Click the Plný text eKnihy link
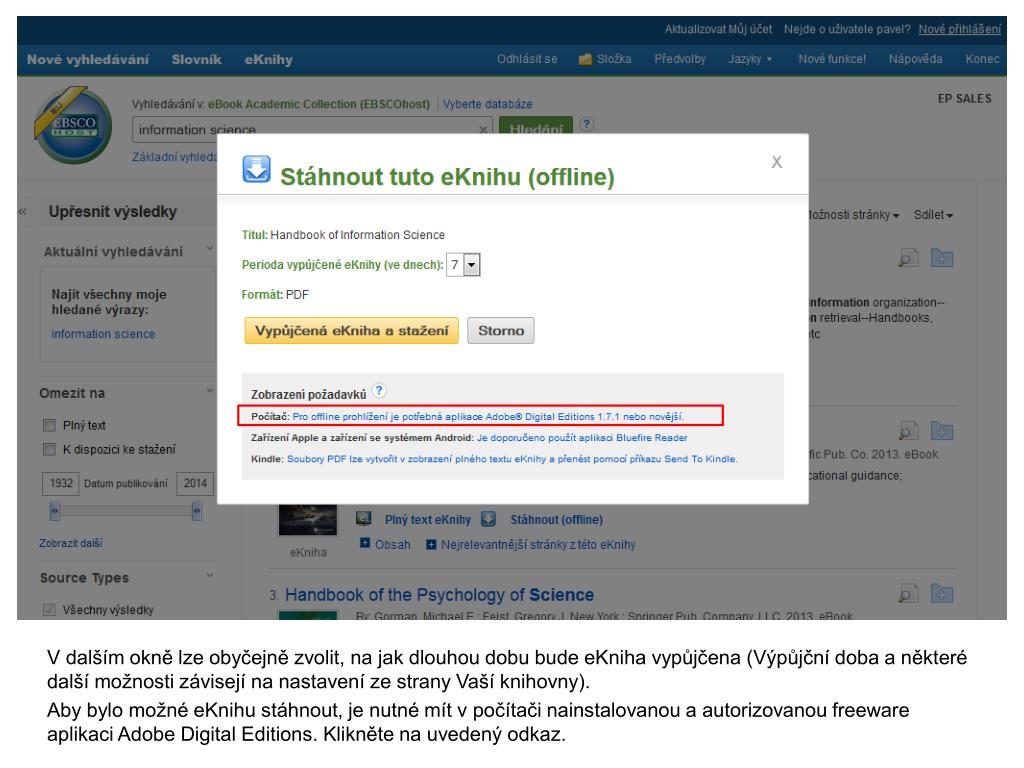This screenshot has height=768, width=1024. point(428,520)
